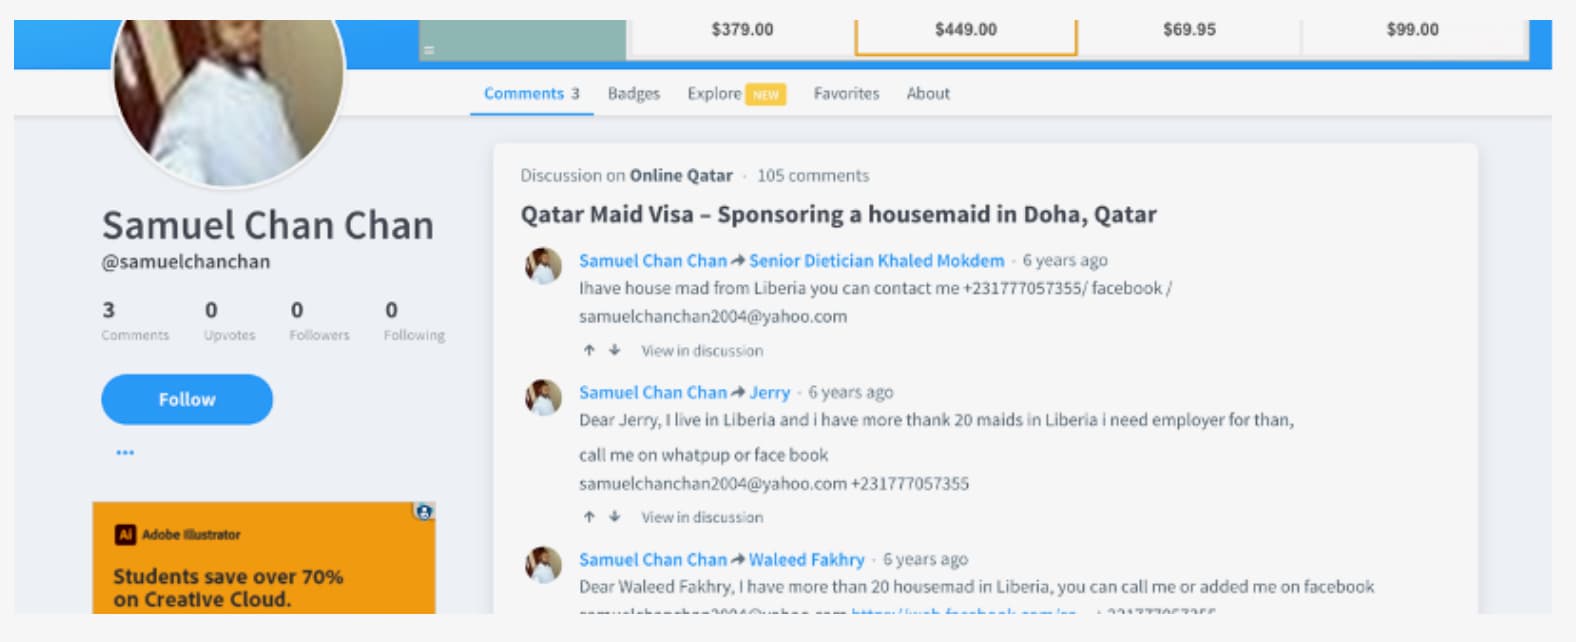The height and width of the screenshot is (642, 1576).
Task: Open the Favorites tab
Action: point(847,93)
